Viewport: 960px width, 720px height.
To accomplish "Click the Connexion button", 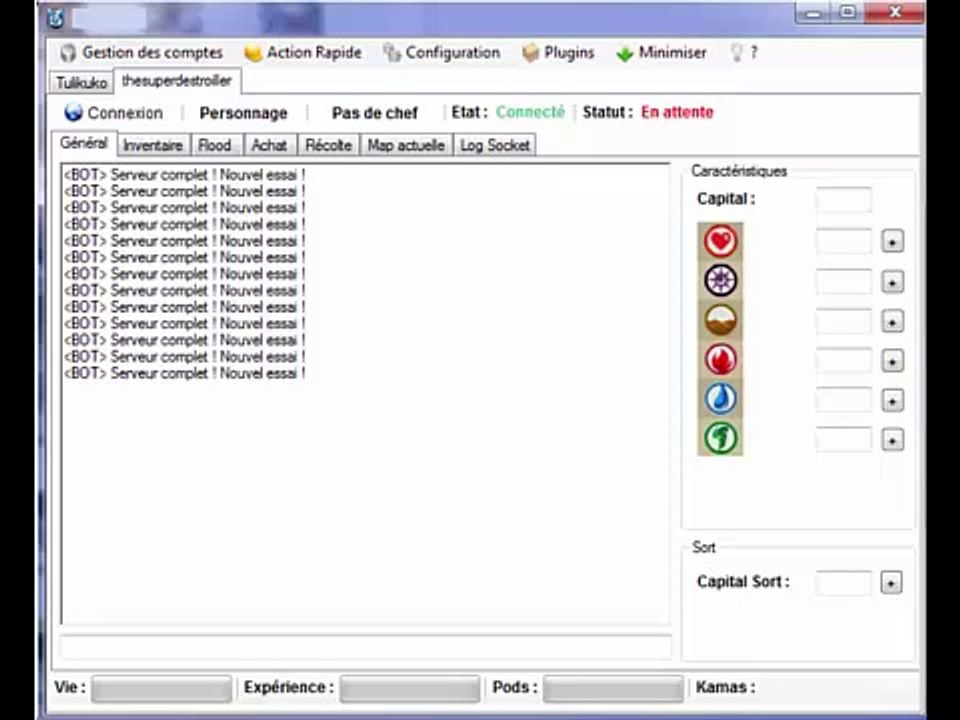I will tap(114, 113).
